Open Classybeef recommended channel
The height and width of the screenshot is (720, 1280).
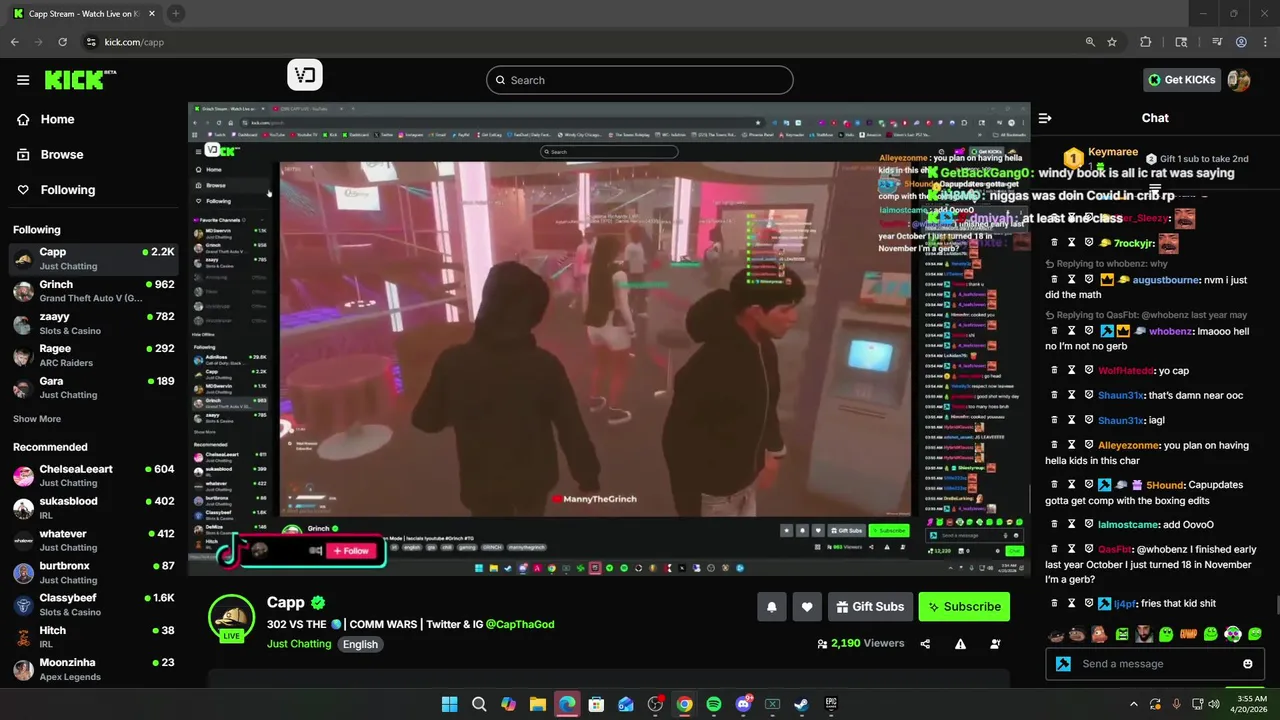pos(94,604)
